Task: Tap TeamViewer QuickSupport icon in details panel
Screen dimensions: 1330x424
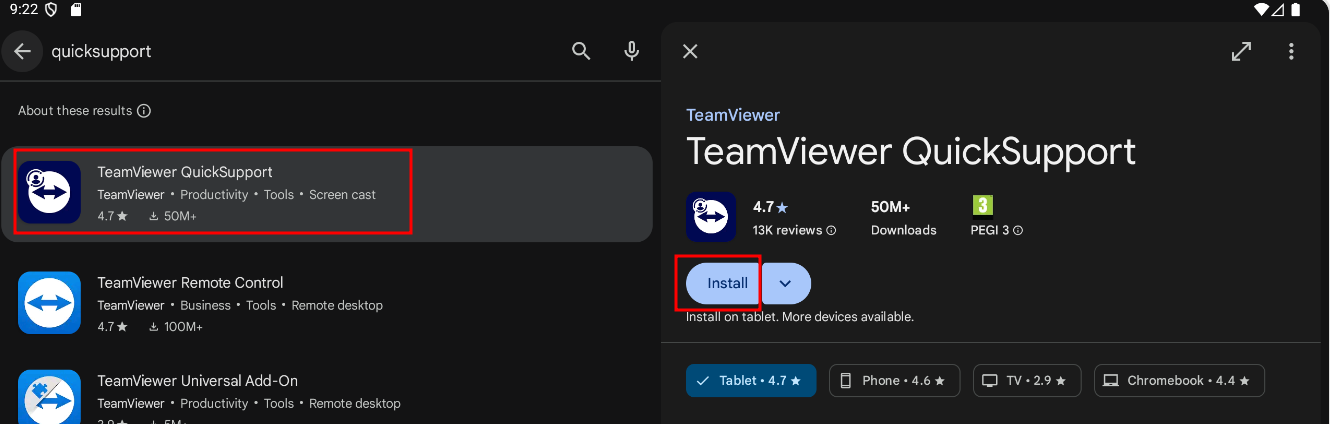Action: pyautogui.click(x=711, y=217)
